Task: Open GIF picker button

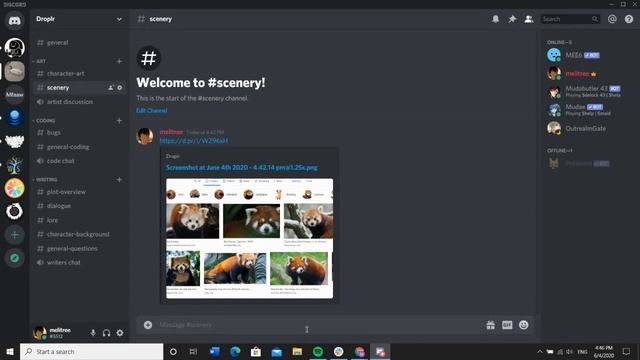Action: pyautogui.click(x=507, y=325)
